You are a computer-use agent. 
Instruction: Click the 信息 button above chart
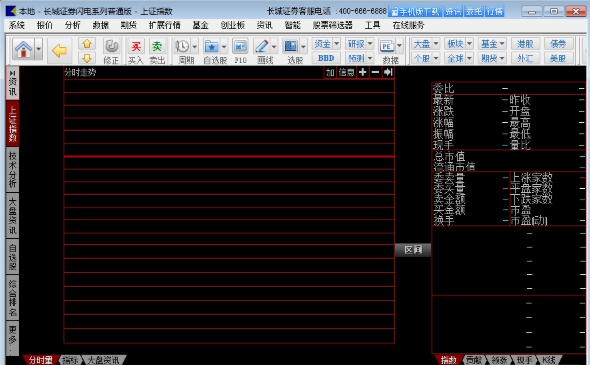[347, 72]
